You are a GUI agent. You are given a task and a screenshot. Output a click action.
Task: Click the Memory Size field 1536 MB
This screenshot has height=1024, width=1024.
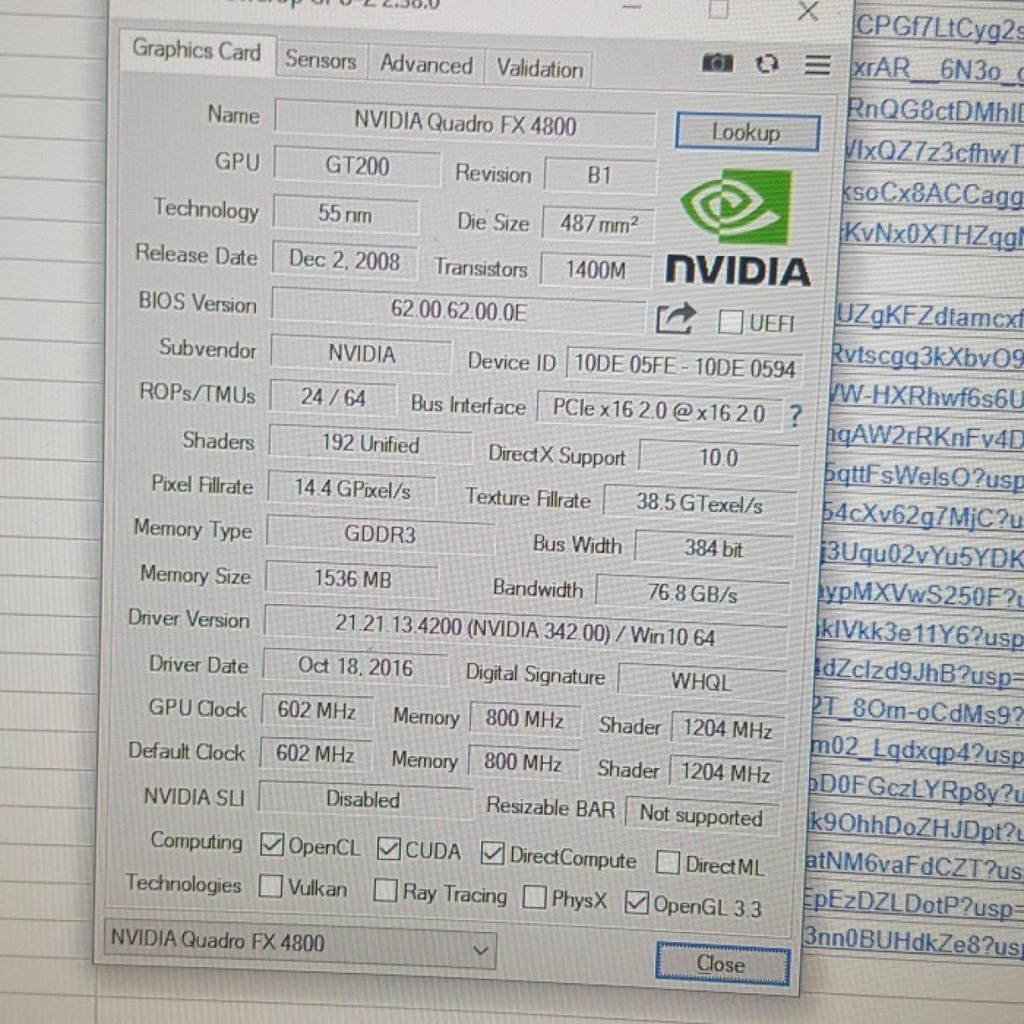point(353,578)
